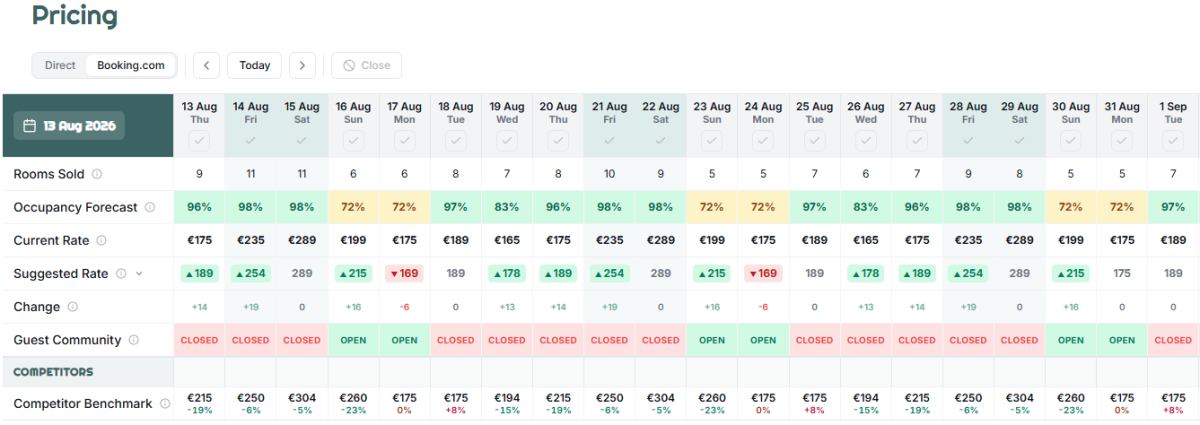Click the red 169 suggested rate for 17 Aug
Screen dimensions: 1200x425
tap(404, 274)
